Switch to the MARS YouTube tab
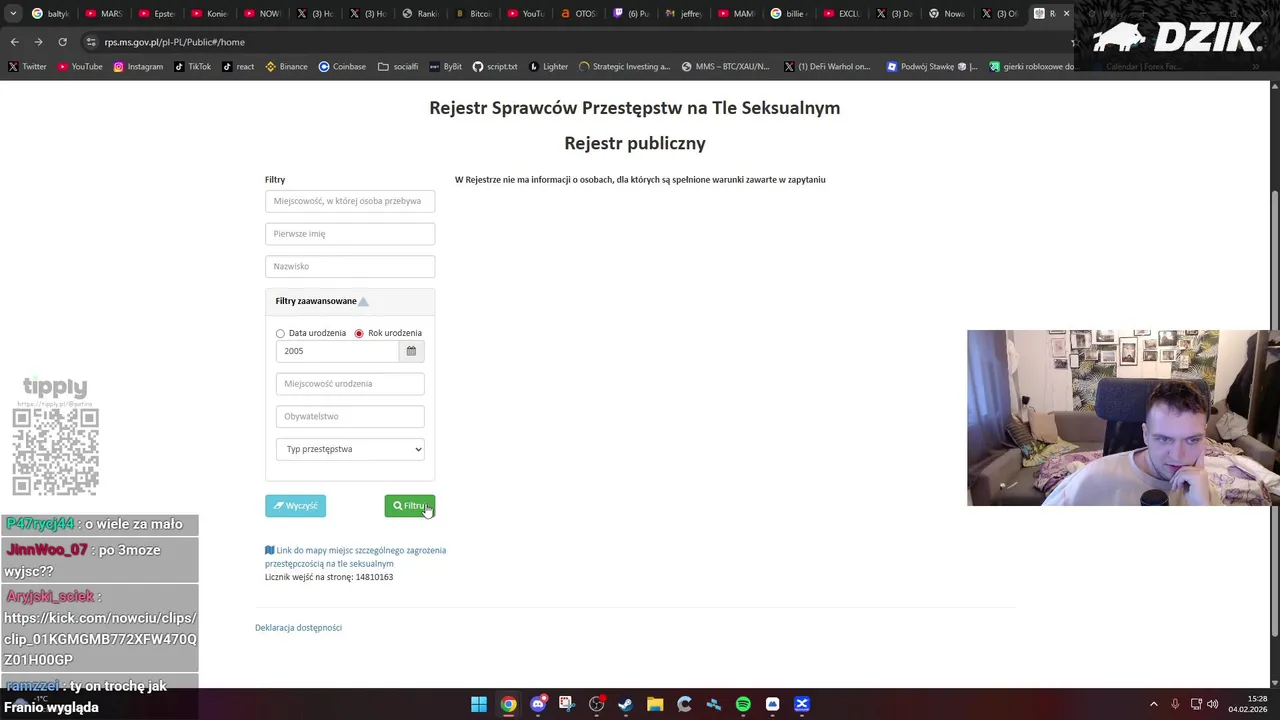 (x=103, y=14)
